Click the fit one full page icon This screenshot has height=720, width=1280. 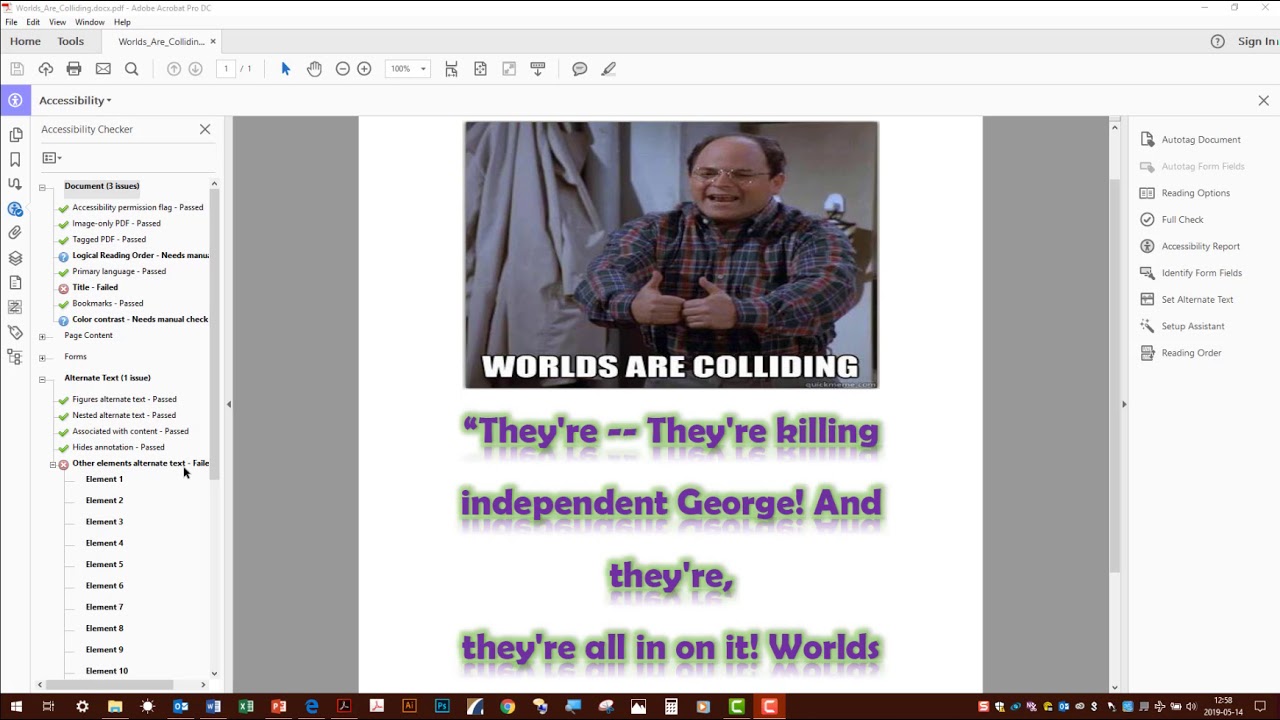pos(481,69)
